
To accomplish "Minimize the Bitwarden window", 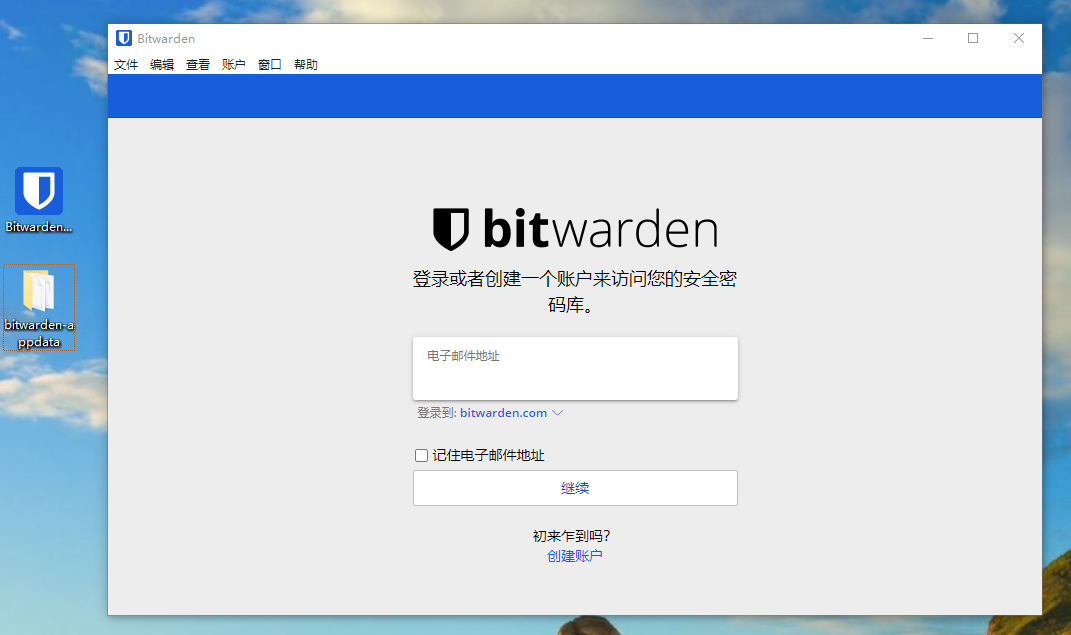I will (x=928, y=38).
